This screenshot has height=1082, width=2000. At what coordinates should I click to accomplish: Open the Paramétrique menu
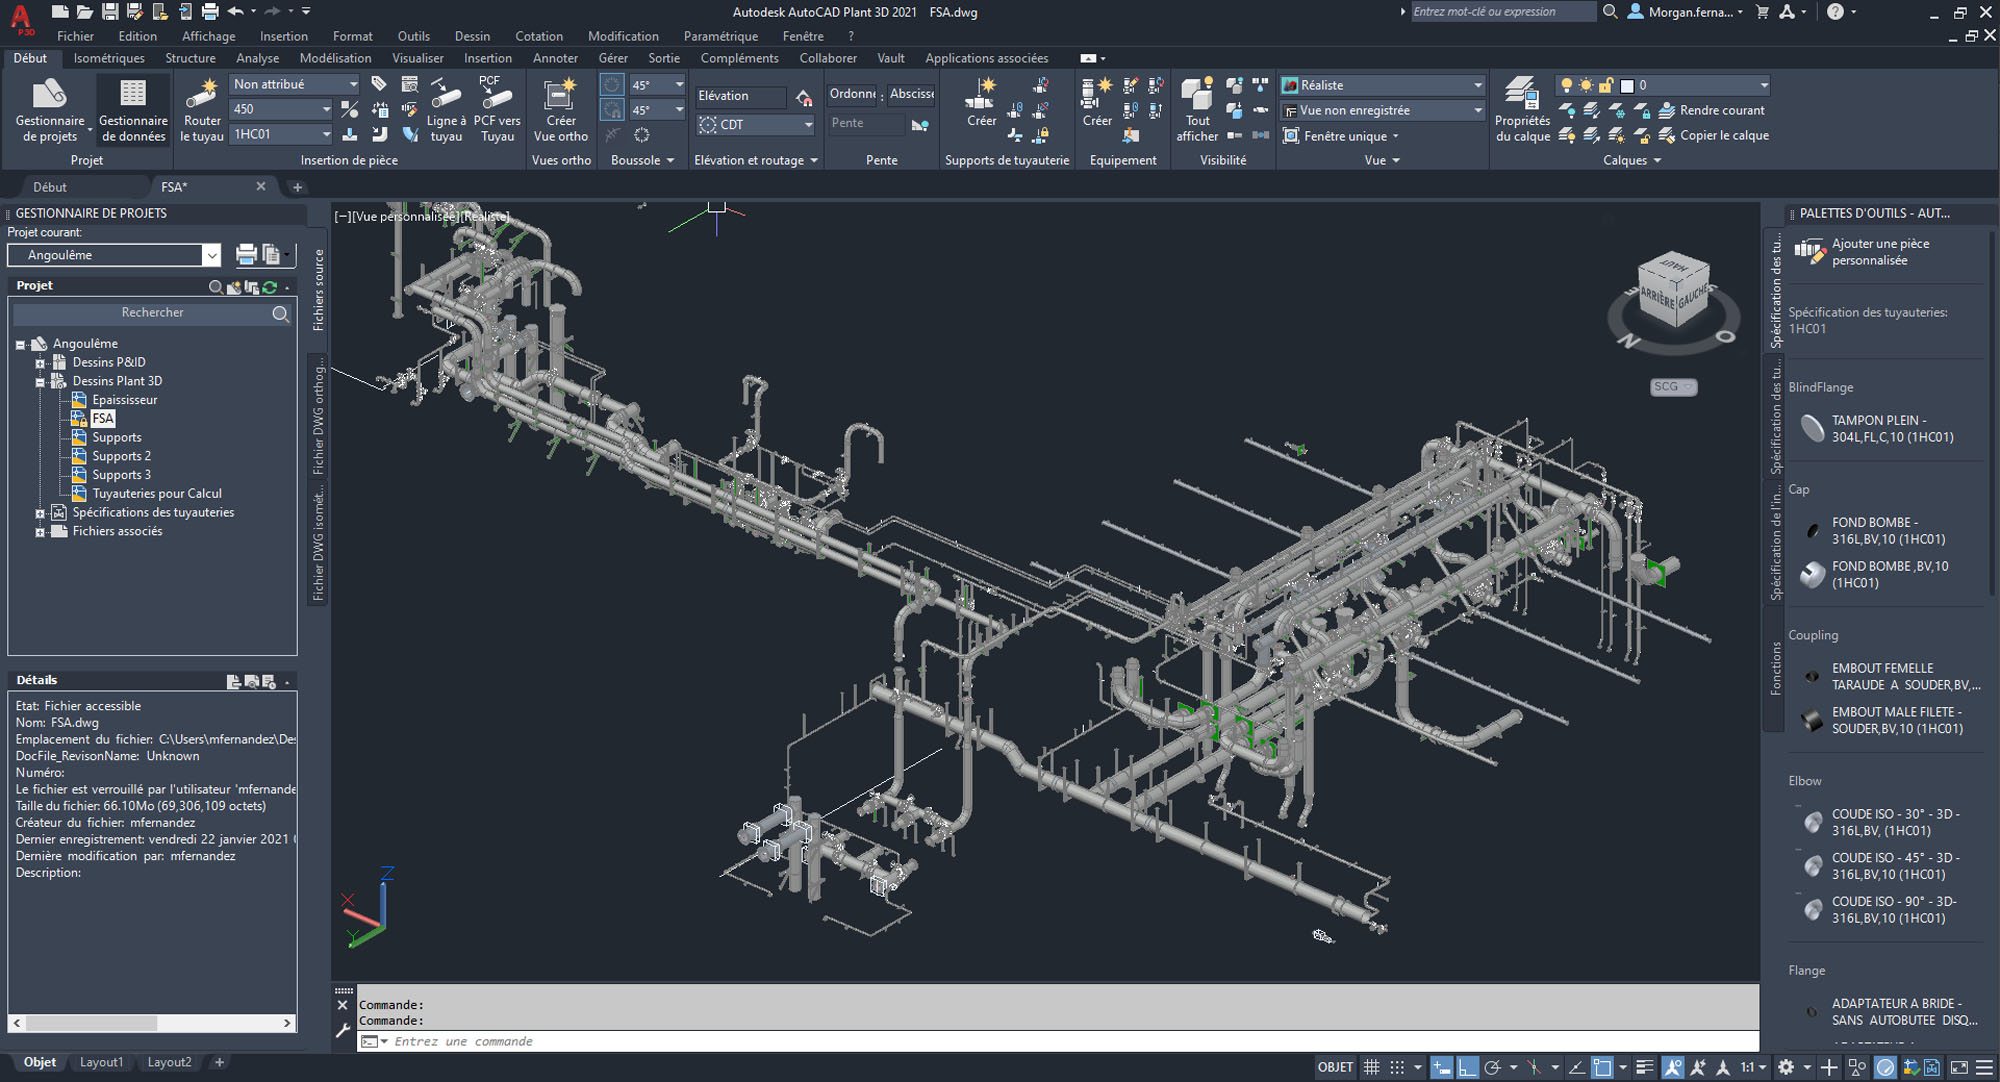click(x=721, y=36)
